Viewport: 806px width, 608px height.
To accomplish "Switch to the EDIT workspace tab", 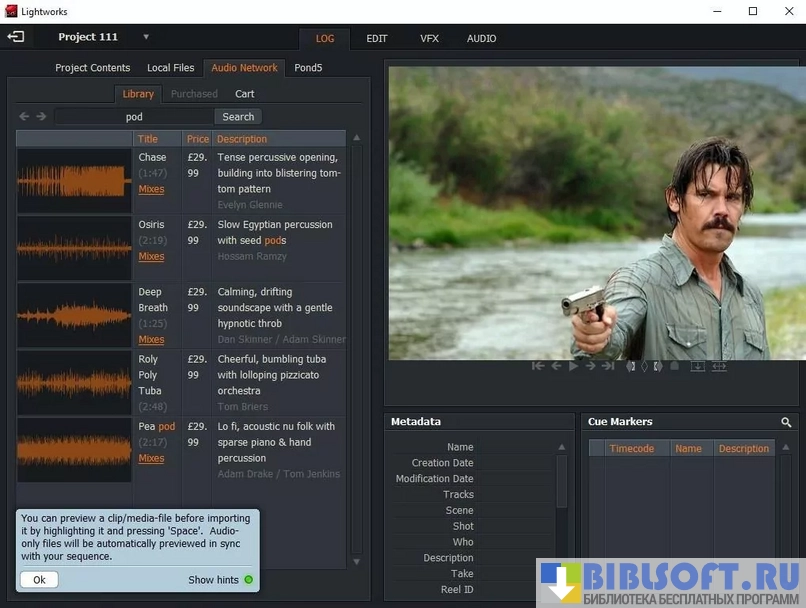I will coord(377,39).
